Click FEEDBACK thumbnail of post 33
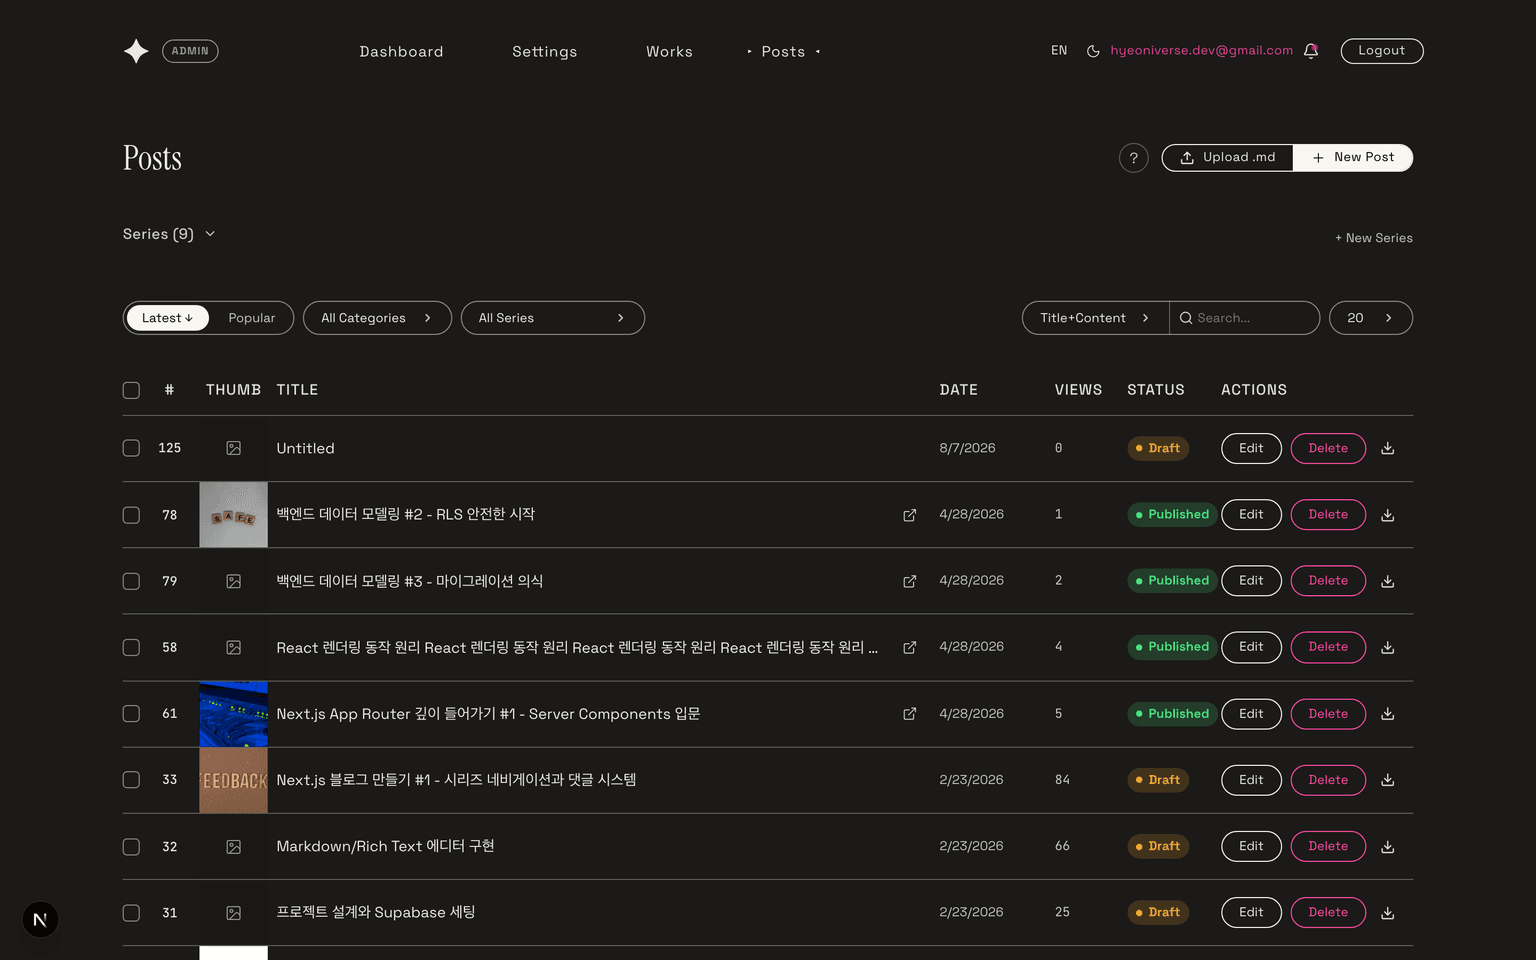 (233, 780)
